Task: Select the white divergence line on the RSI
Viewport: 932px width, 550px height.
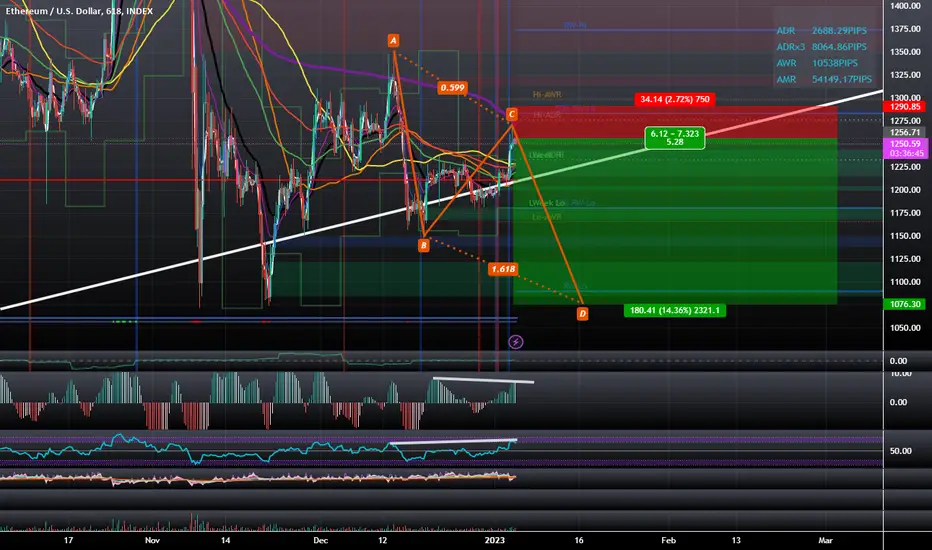Action: [x=454, y=442]
